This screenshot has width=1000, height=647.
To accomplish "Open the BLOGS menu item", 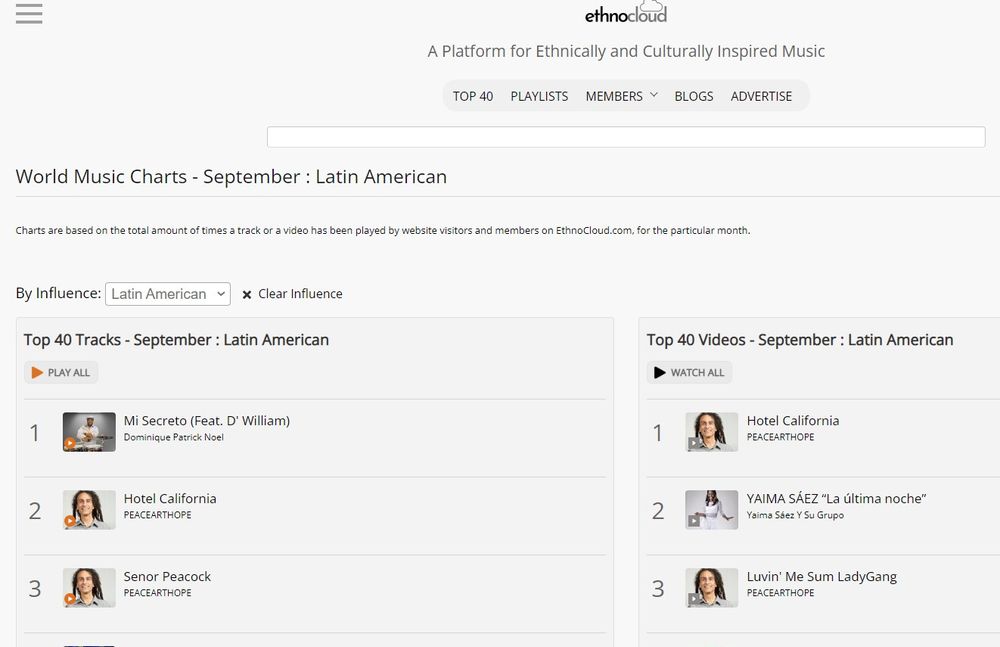I will [694, 96].
